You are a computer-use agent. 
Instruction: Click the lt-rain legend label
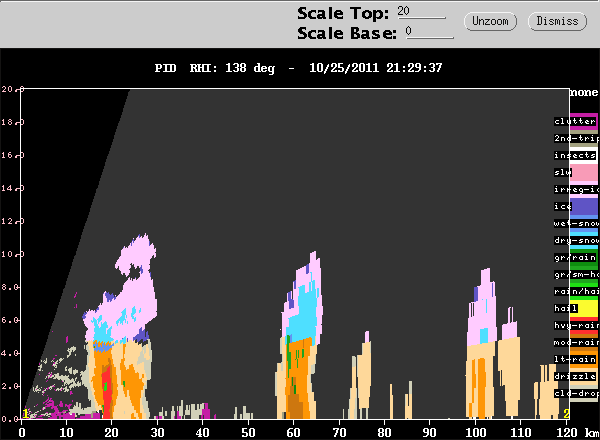(575, 359)
